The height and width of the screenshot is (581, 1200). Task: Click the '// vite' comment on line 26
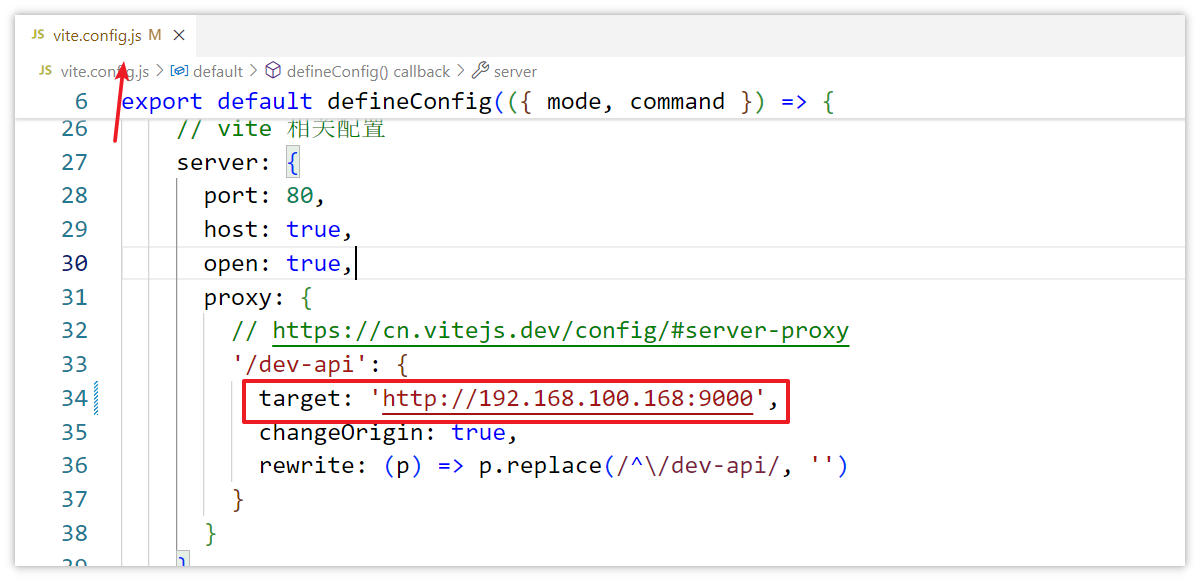pyautogui.click(x=224, y=129)
